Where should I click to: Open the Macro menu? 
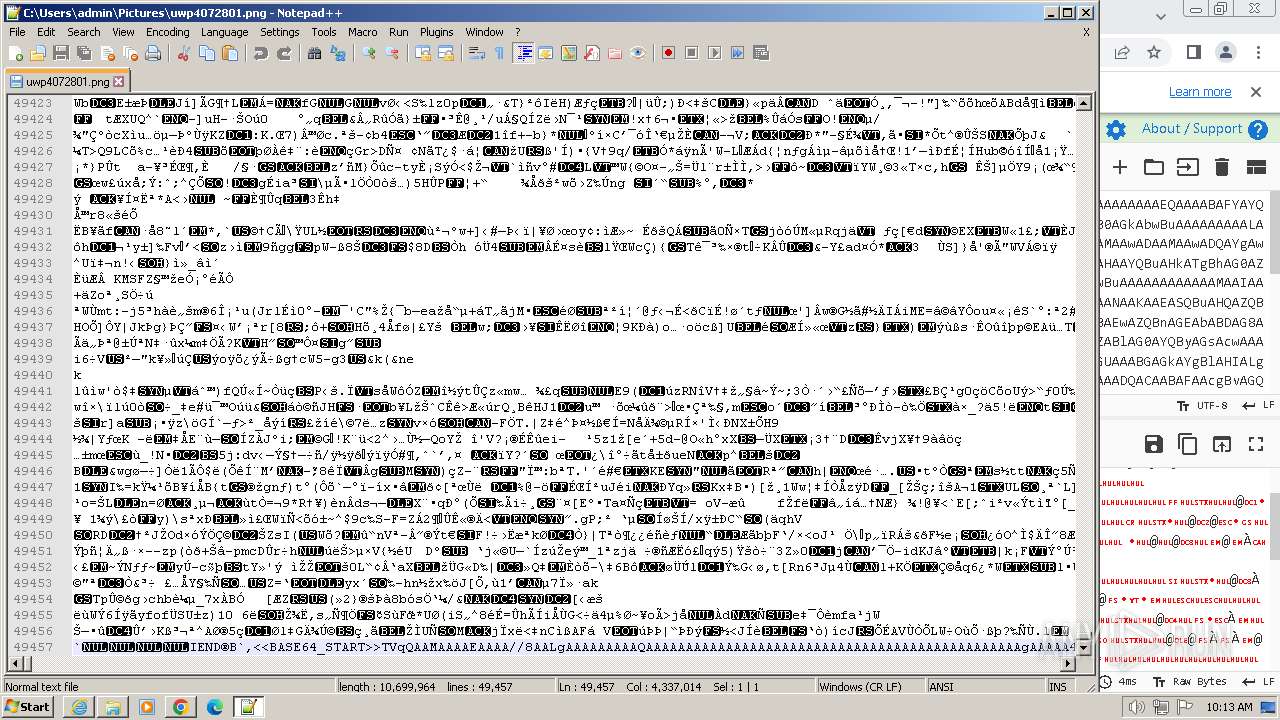click(x=362, y=32)
